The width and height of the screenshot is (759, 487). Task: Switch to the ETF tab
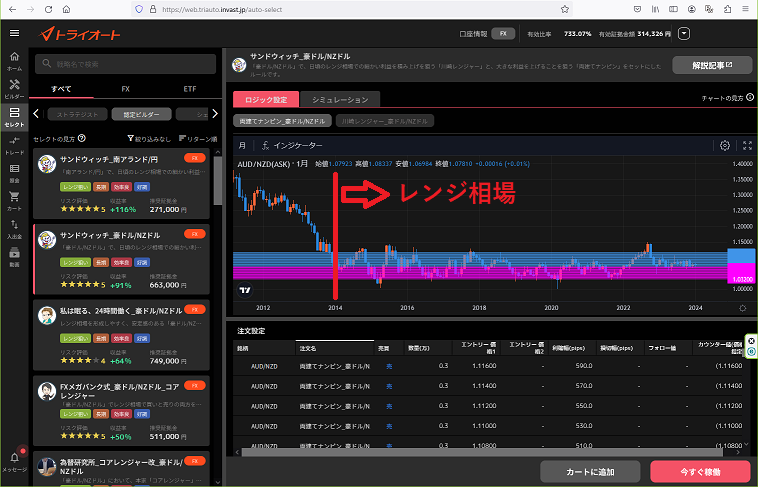[x=190, y=89]
